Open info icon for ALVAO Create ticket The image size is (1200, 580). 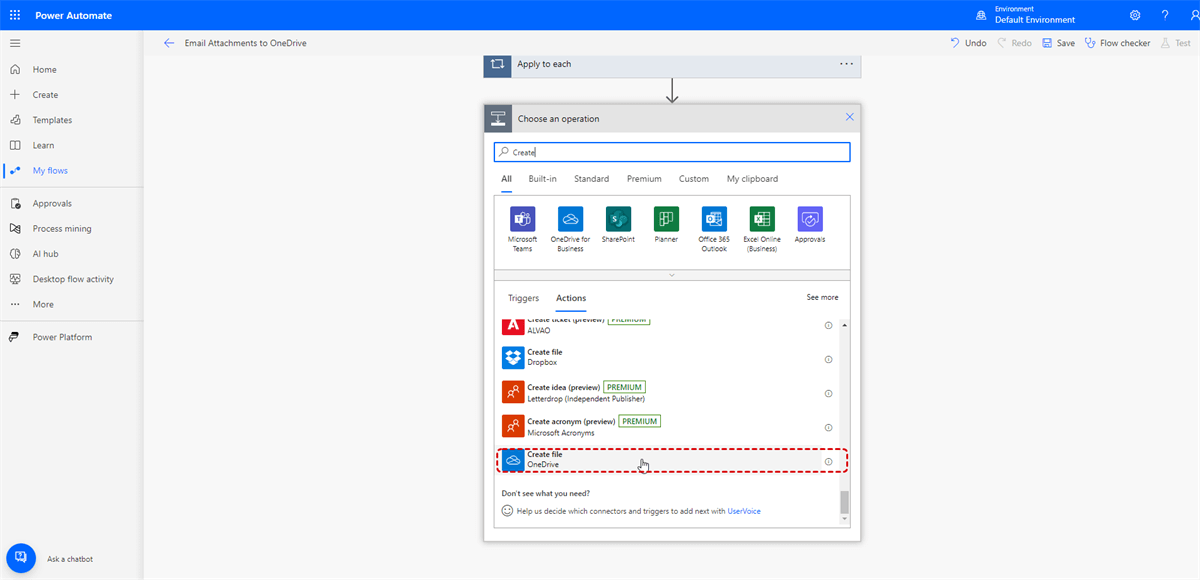[x=828, y=325]
